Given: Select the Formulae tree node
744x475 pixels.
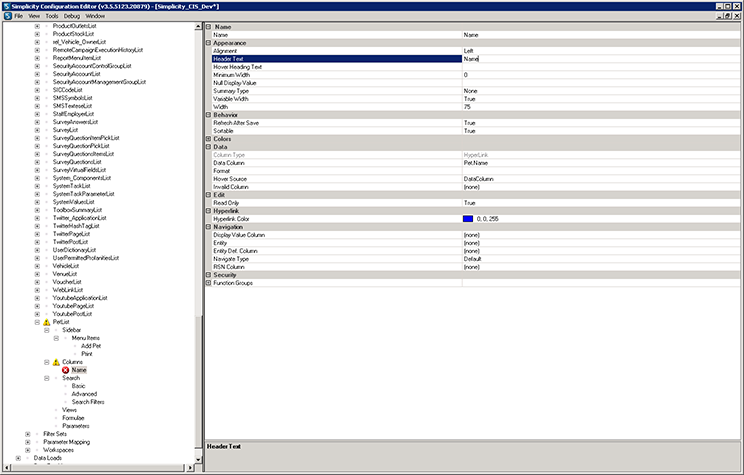Looking at the screenshot, I should click(x=73, y=418).
